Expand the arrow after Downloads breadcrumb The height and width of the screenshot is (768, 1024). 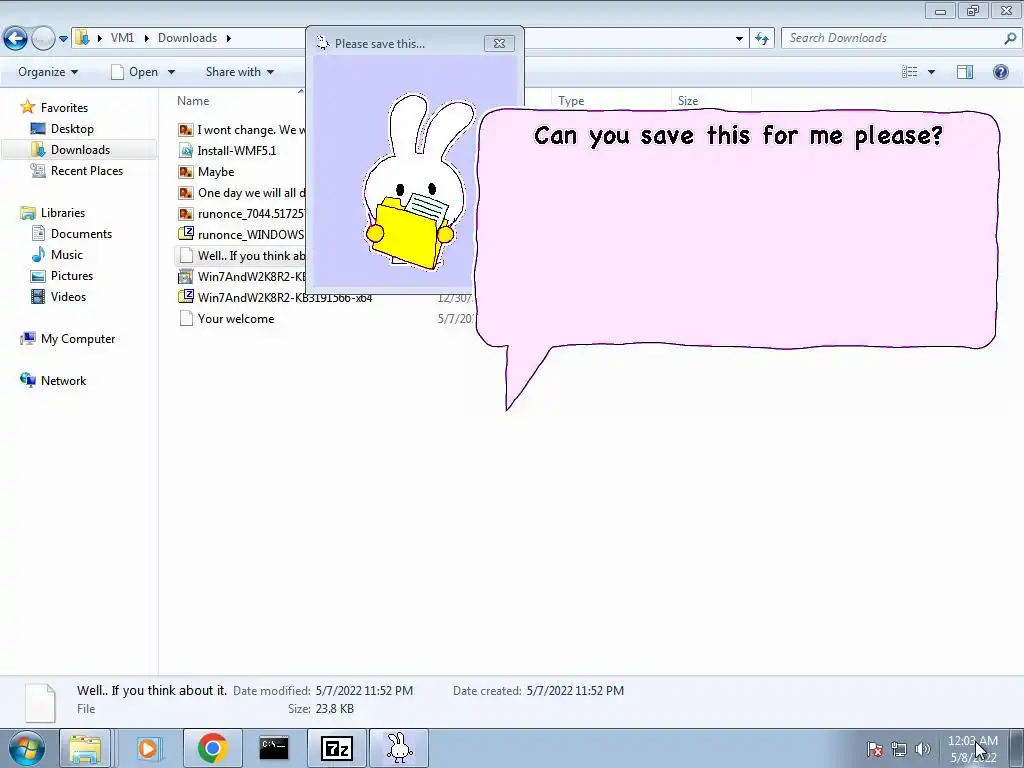(x=229, y=38)
